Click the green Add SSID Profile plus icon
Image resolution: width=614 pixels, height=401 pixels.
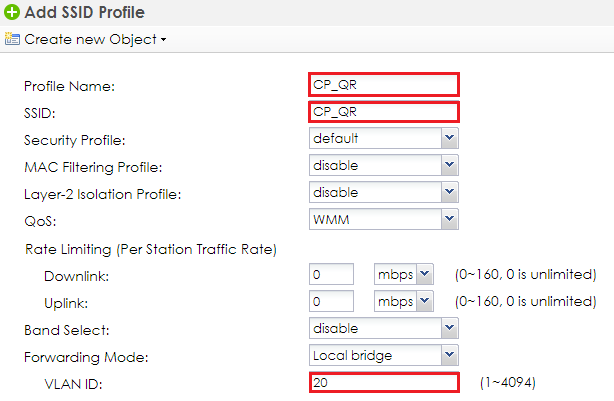[12, 12]
